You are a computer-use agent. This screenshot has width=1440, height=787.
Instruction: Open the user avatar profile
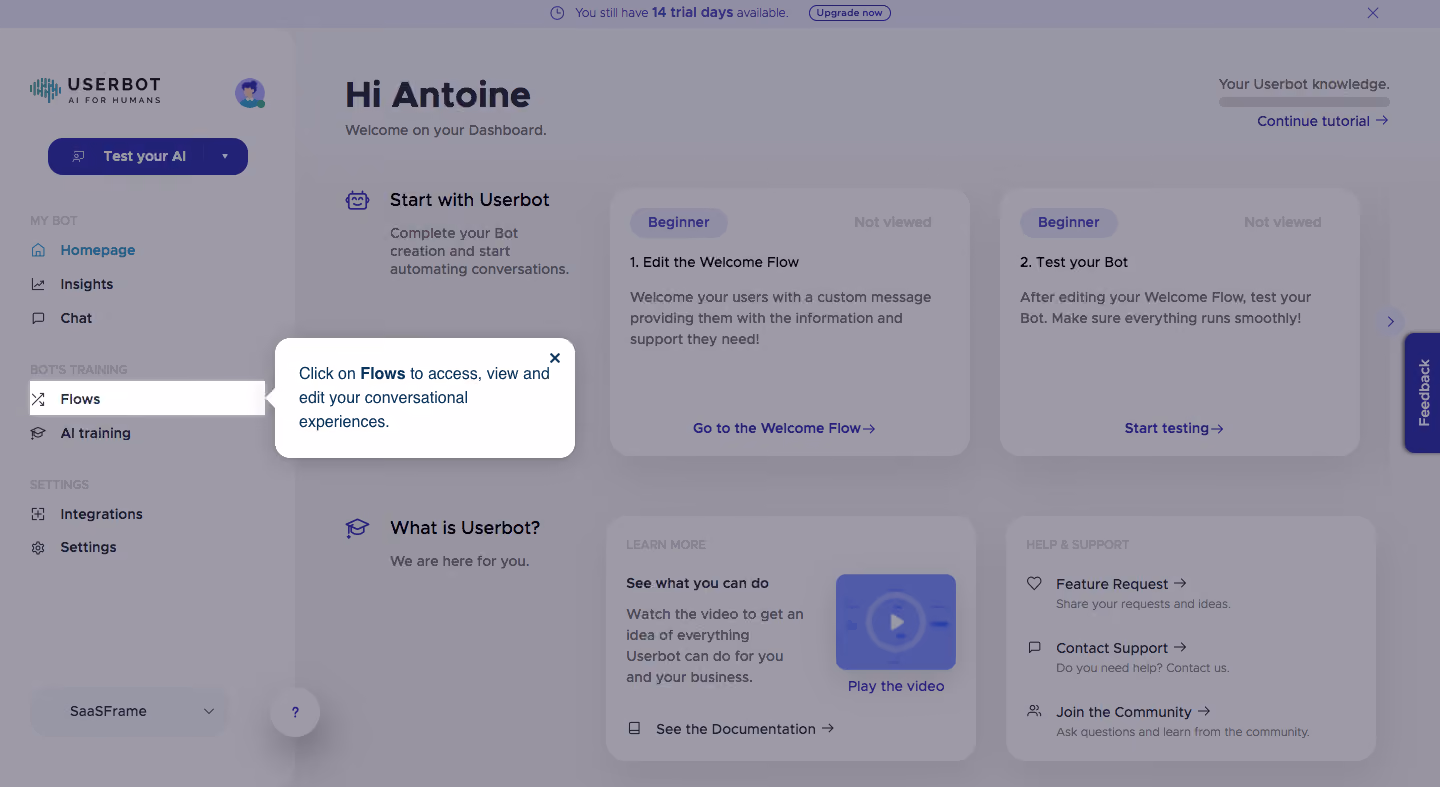pos(250,93)
